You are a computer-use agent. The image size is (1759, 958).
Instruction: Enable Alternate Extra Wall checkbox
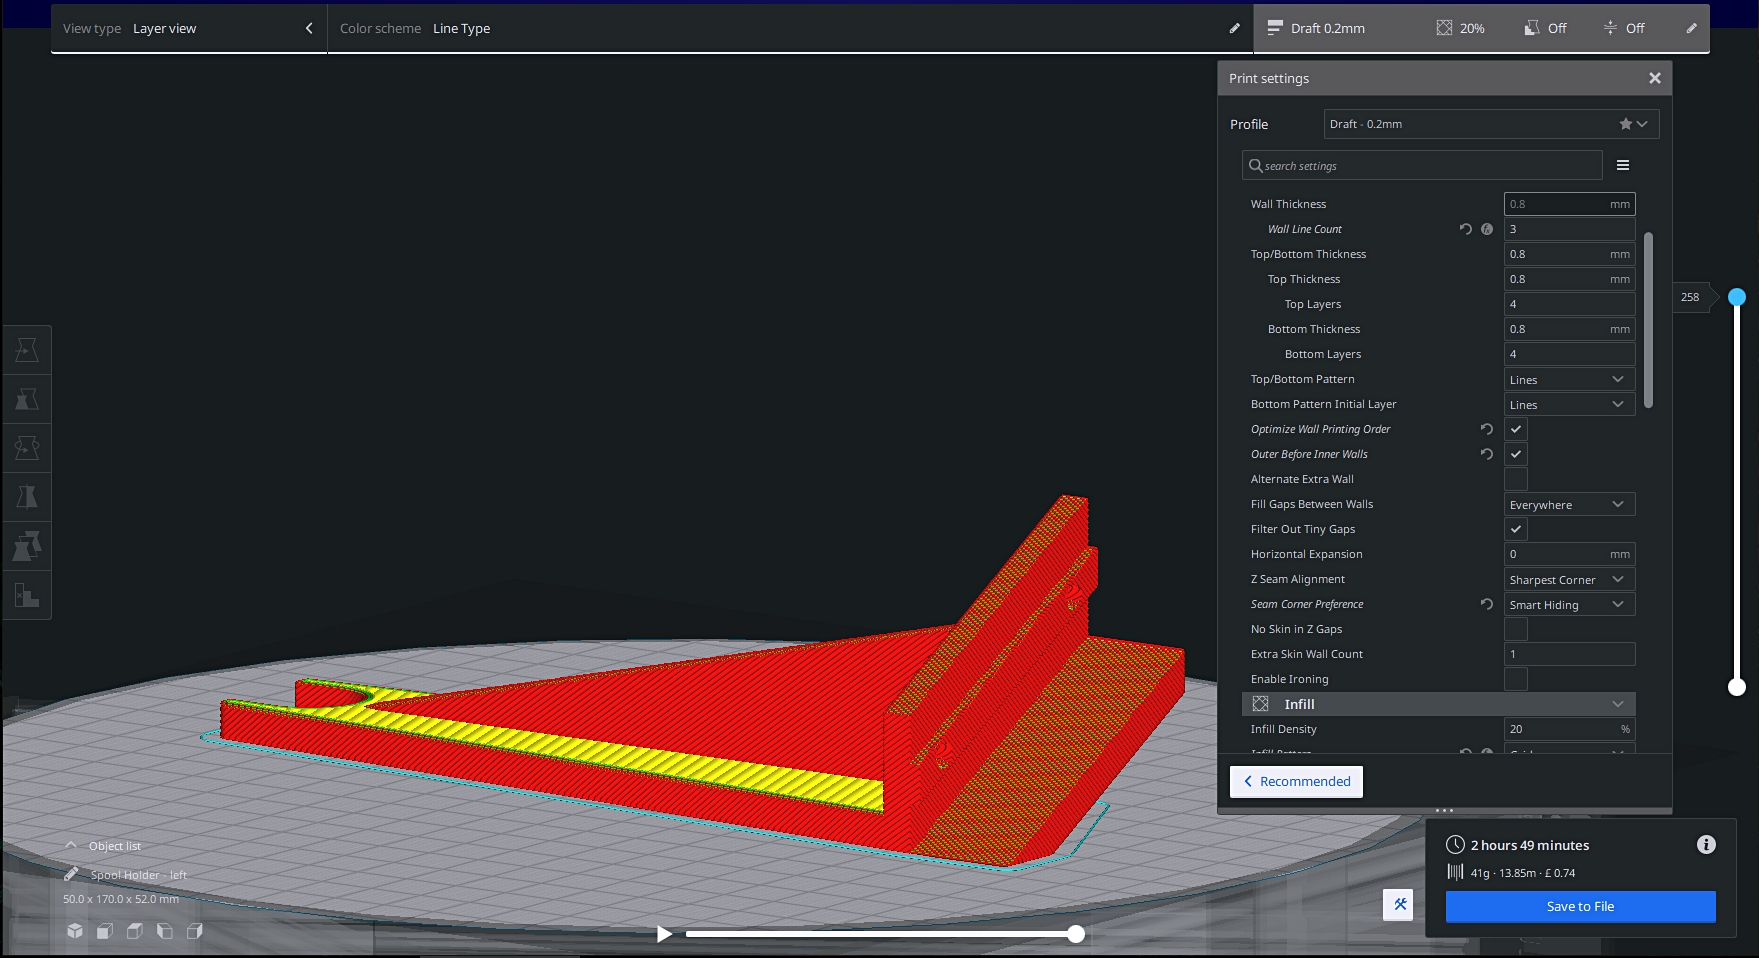pyautogui.click(x=1516, y=479)
